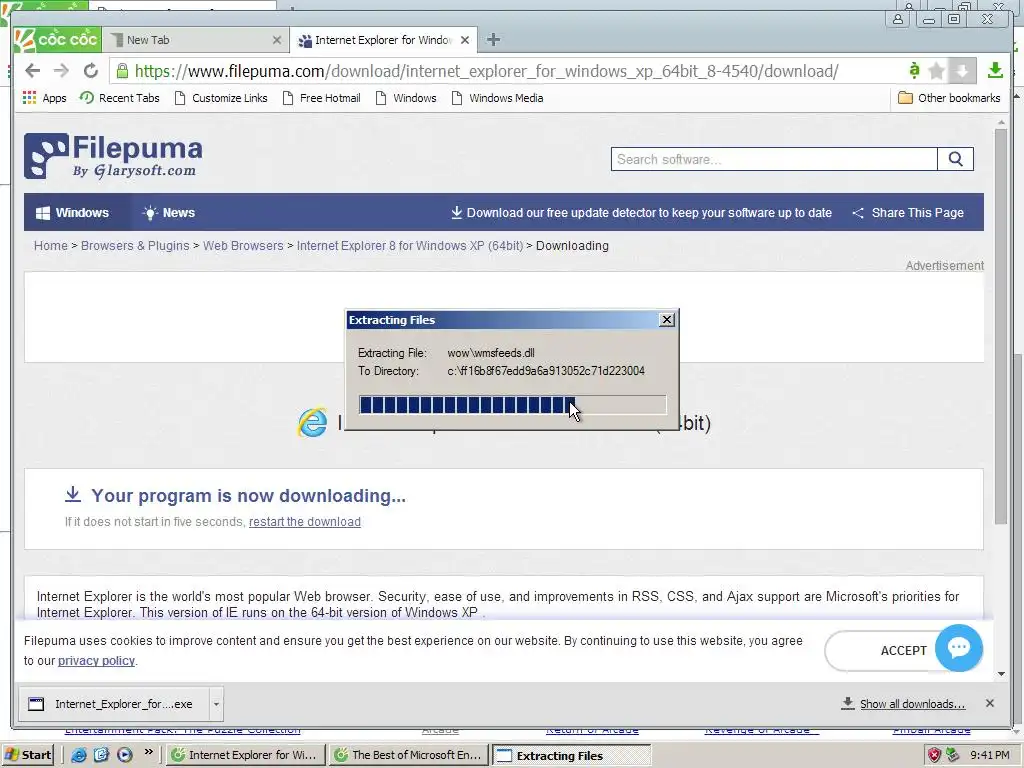Click the page vertical scrollbar
Viewport: 1024px width, 768px height.
[x=1001, y=325]
